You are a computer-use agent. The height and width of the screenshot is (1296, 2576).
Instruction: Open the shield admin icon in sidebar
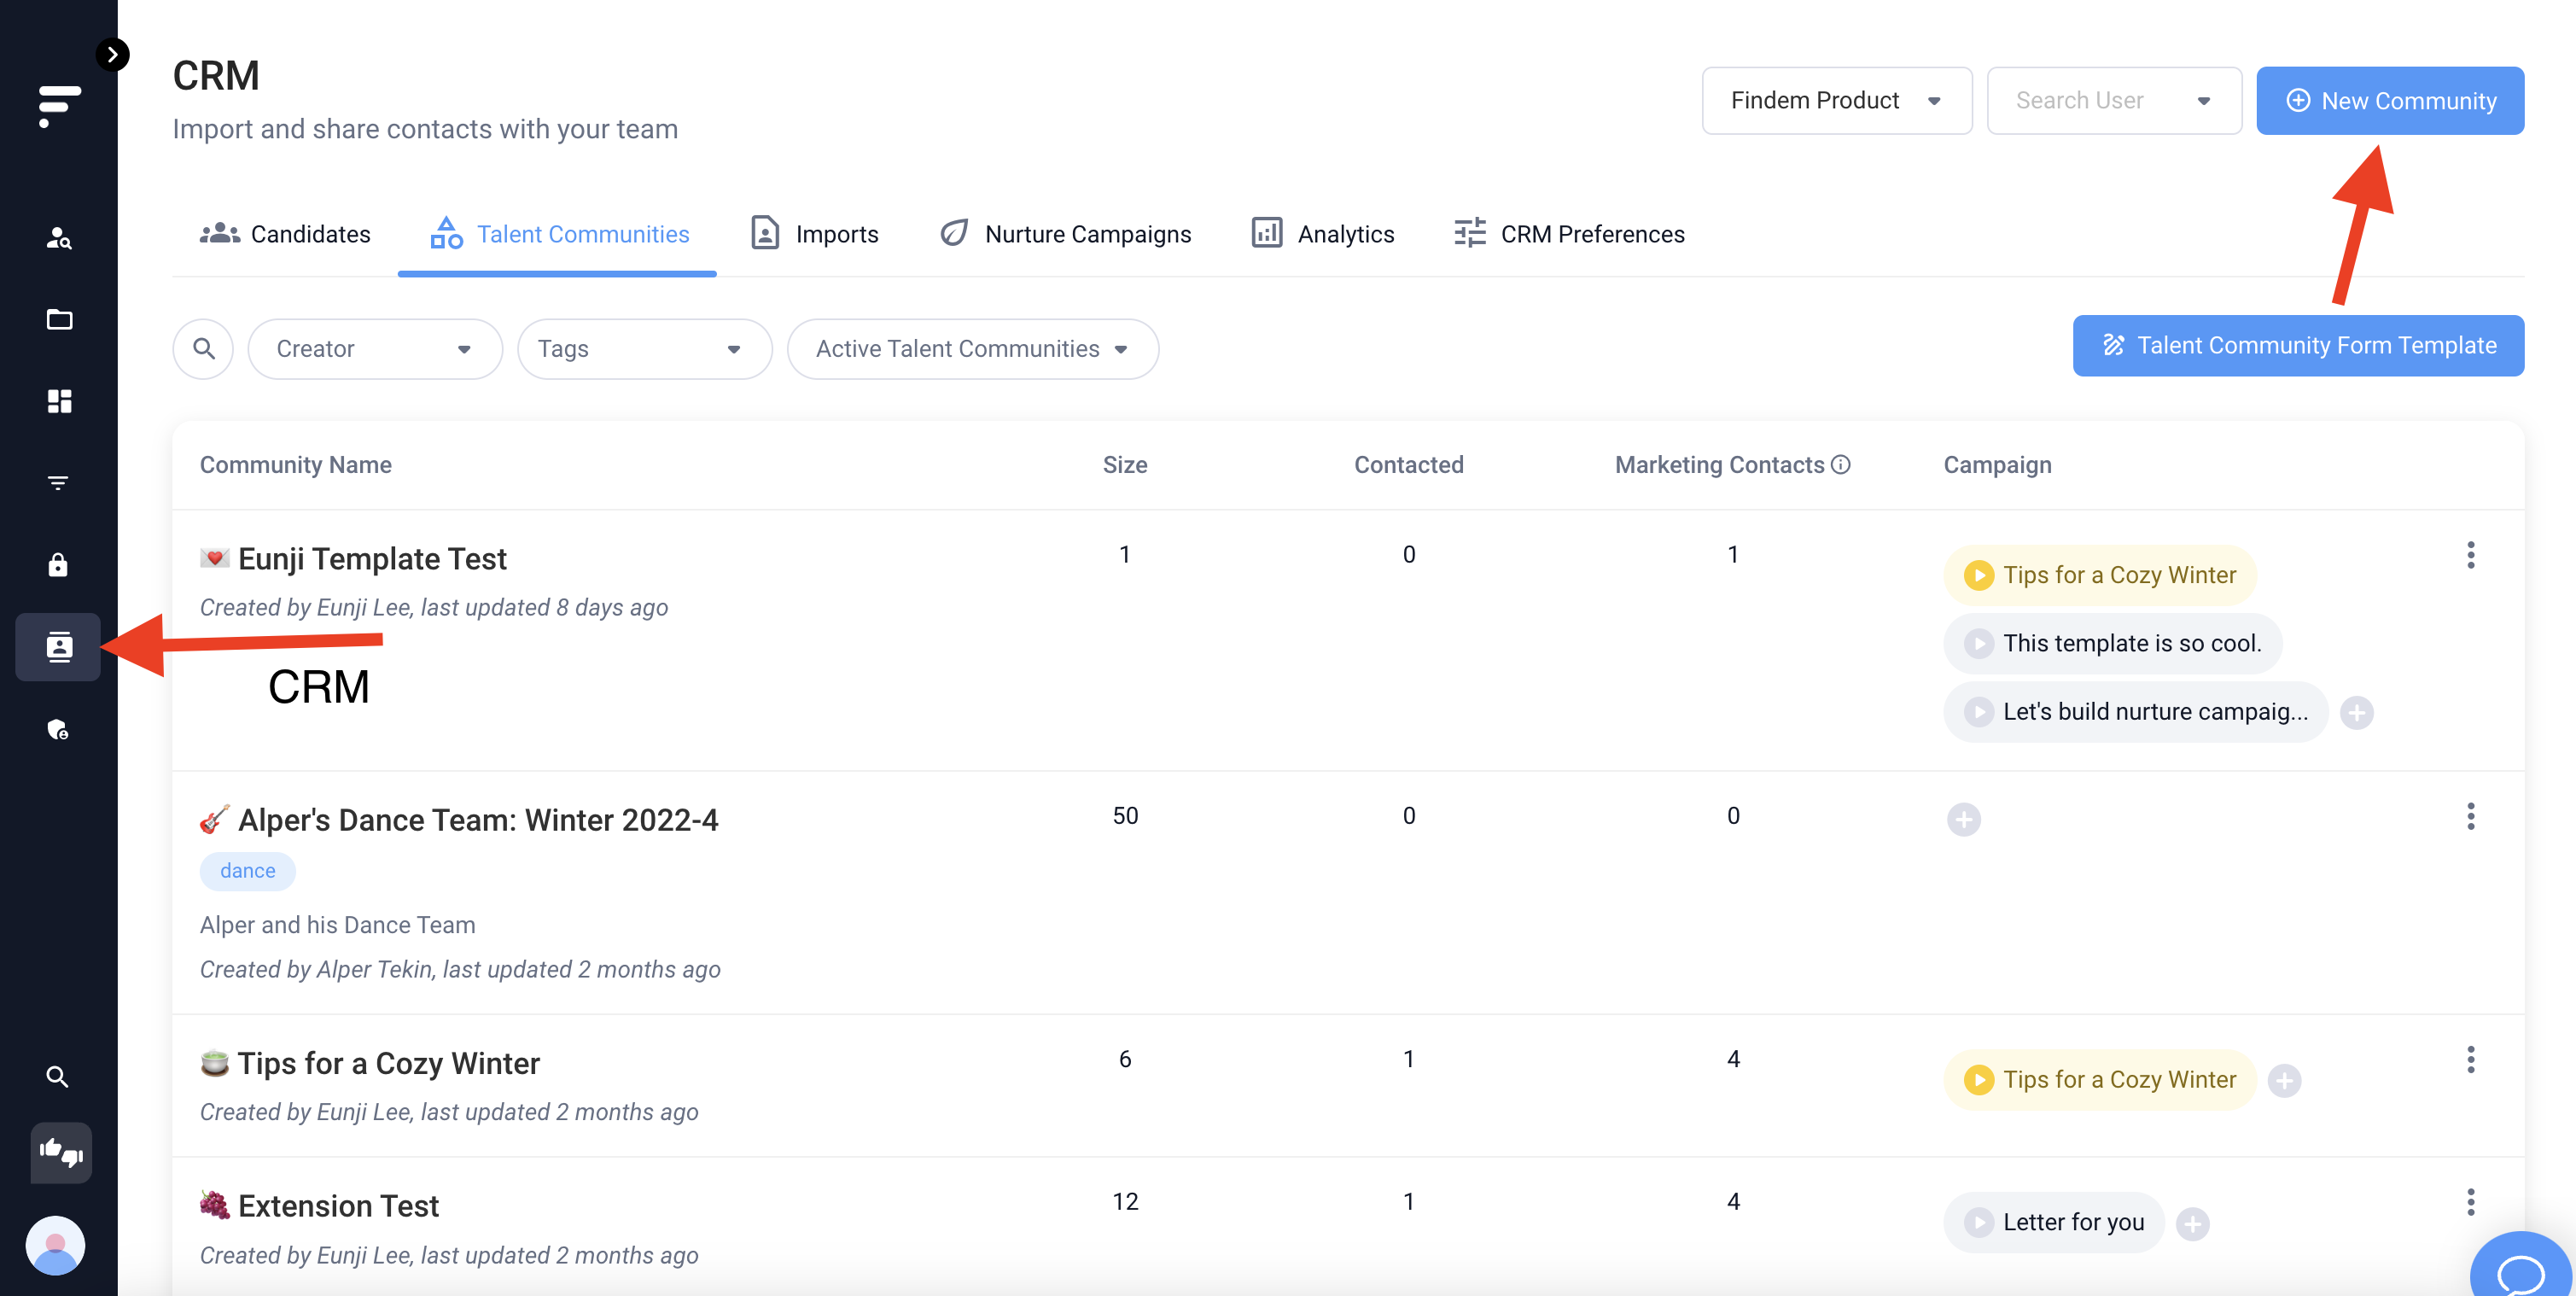[x=59, y=729]
